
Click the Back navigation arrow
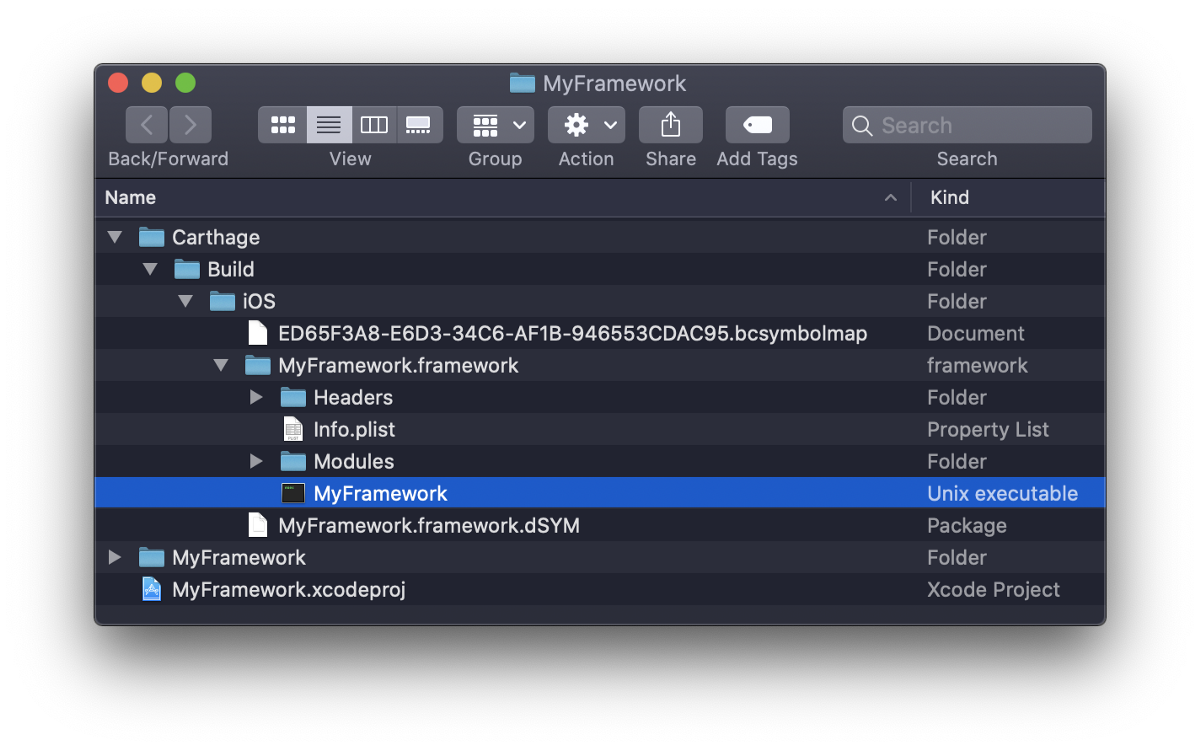146,124
